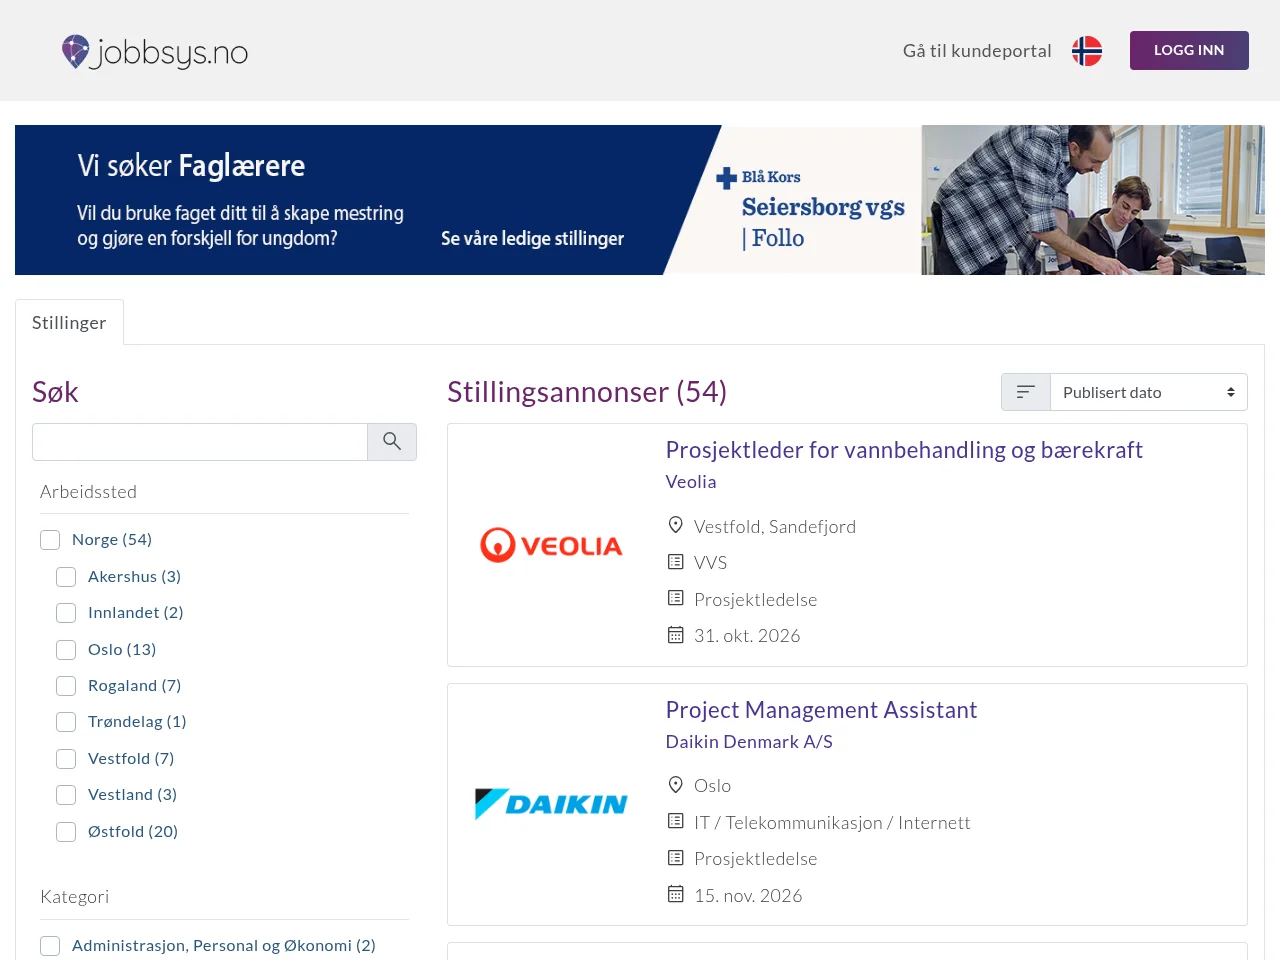
Task: Click the Veolia company name link
Action: (691, 482)
